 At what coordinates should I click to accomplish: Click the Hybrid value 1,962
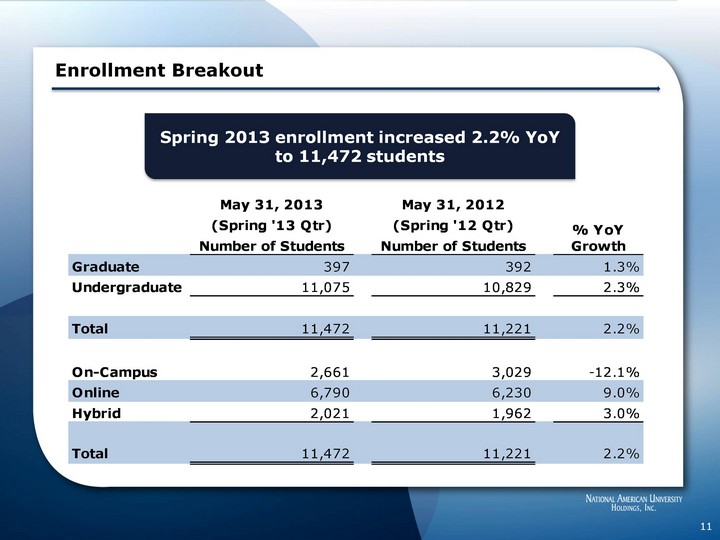point(512,413)
